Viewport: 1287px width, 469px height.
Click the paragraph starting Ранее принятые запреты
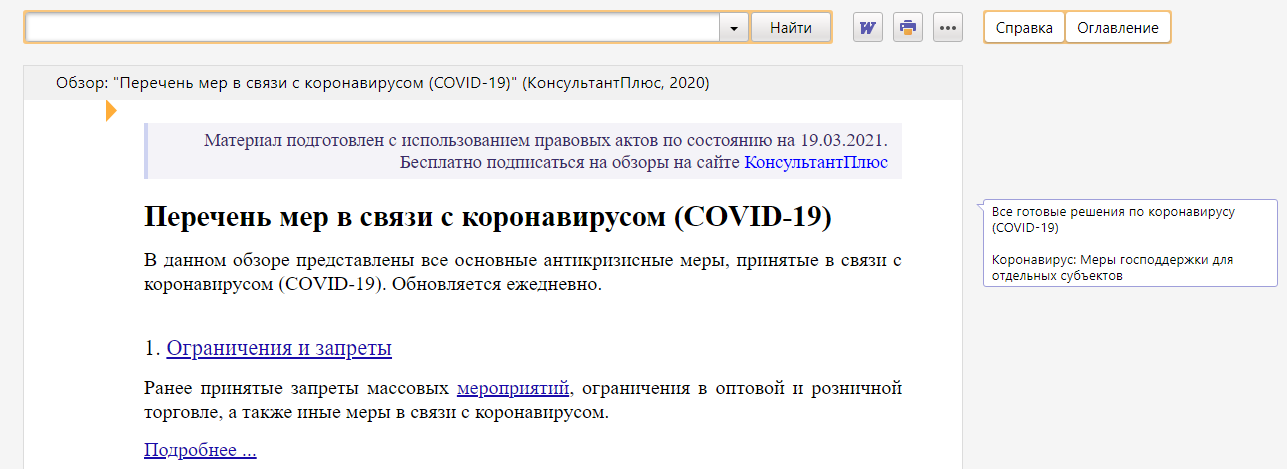523,399
